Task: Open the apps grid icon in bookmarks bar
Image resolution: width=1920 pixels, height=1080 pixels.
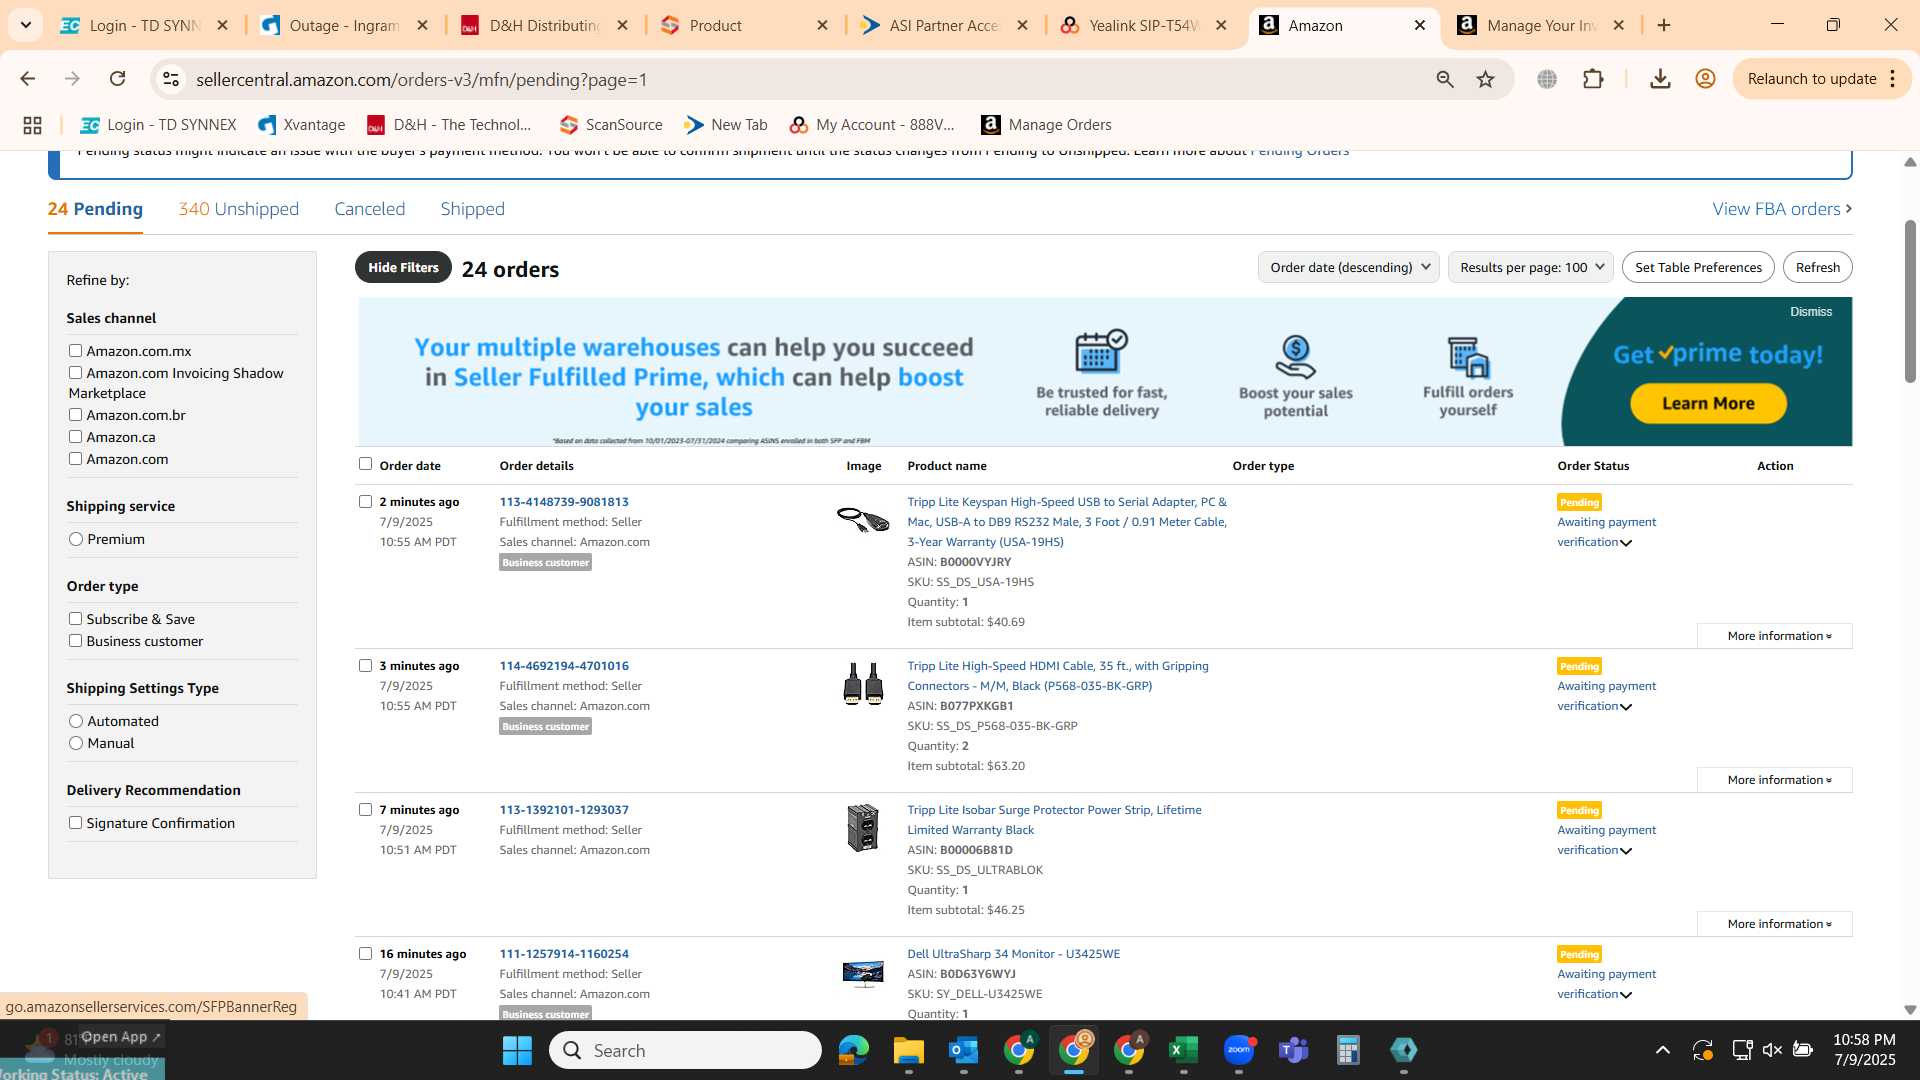Action: pyautogui.click(x=32, y=125)
